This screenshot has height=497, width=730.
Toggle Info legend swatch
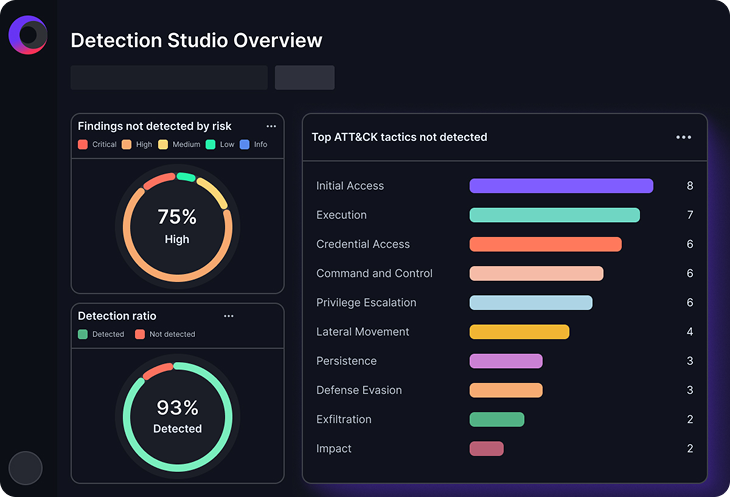244,145
